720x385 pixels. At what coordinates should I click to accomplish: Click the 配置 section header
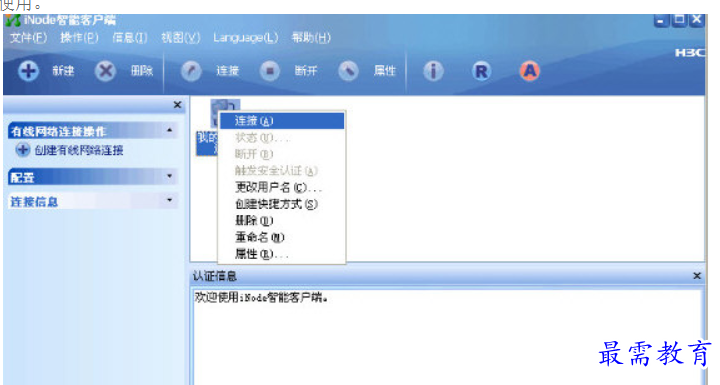(x=92, y=177)
